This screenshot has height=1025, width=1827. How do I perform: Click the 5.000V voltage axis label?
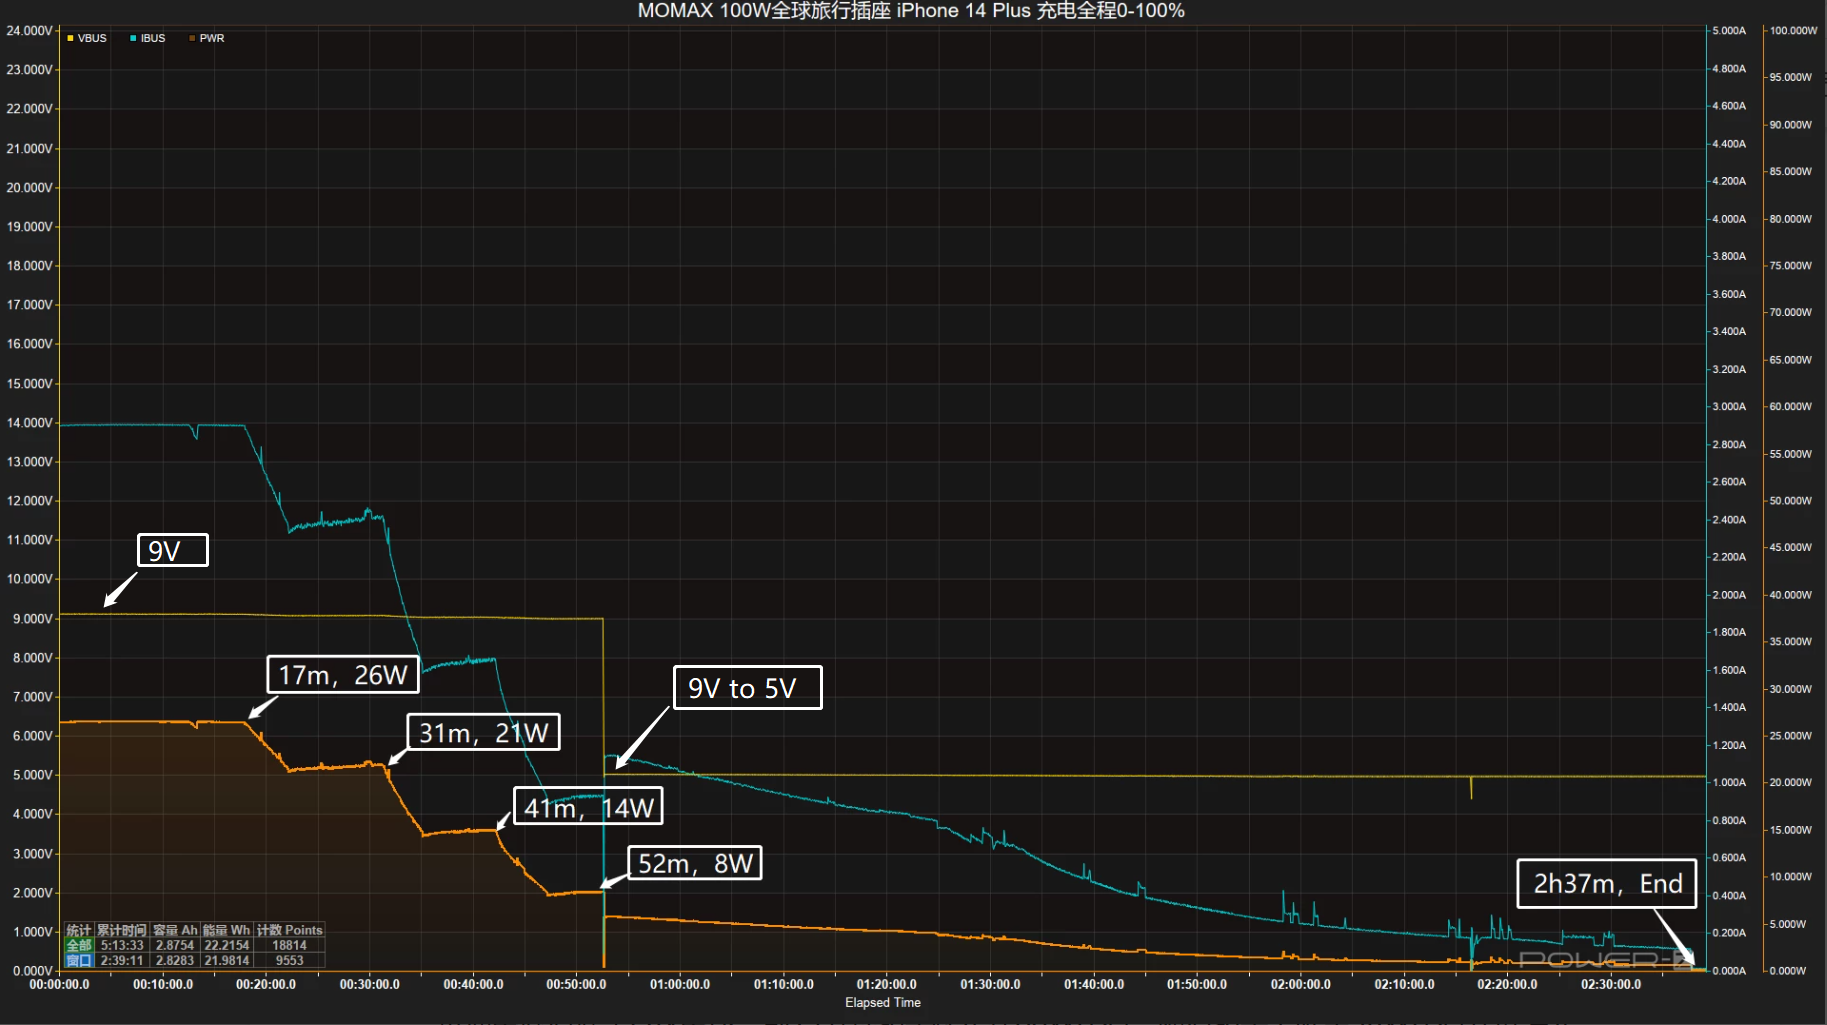point(32,775)
